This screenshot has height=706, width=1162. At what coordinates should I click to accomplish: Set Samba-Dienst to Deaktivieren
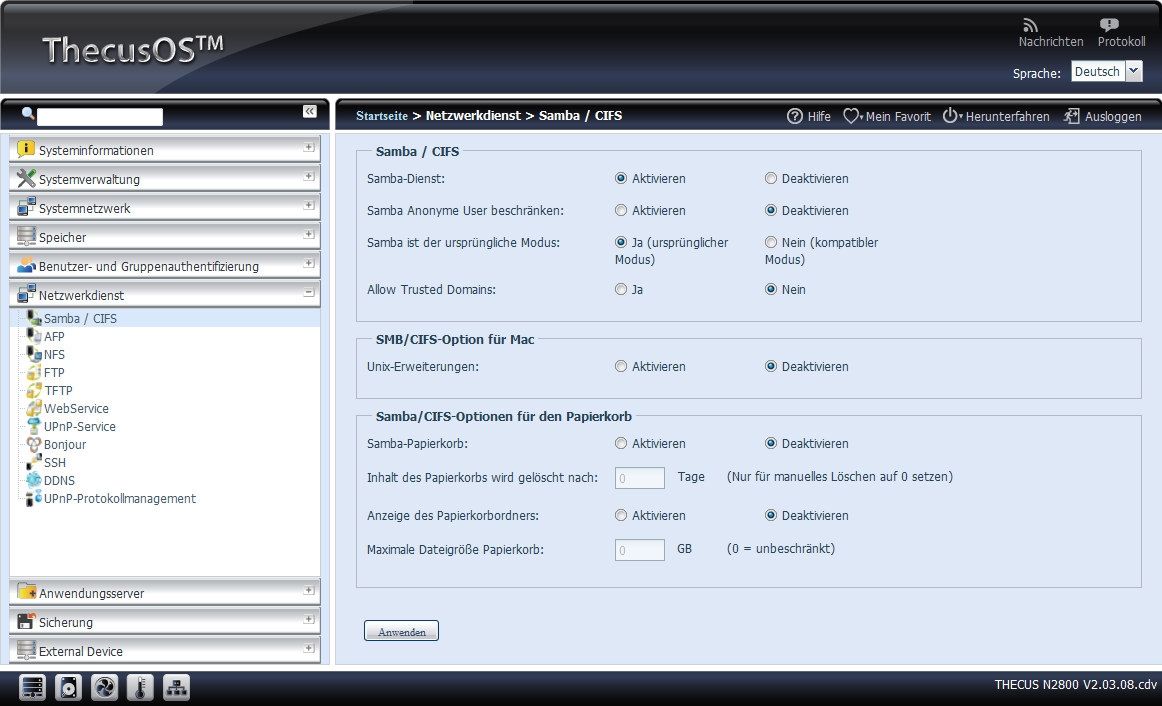(771, 179)
